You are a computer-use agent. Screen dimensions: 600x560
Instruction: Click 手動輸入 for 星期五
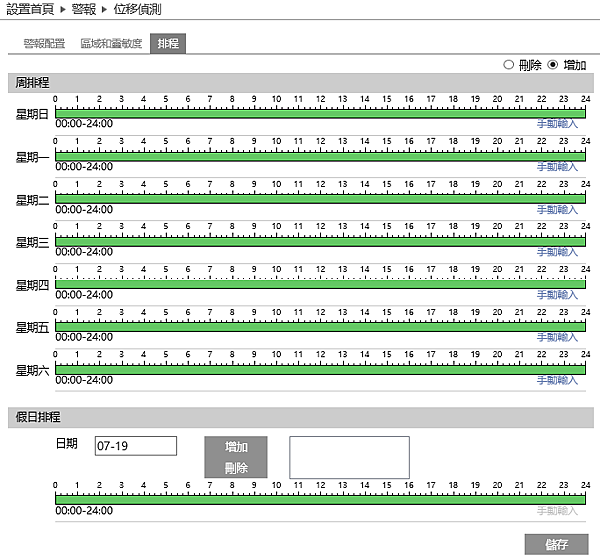[x=557, y=337]
